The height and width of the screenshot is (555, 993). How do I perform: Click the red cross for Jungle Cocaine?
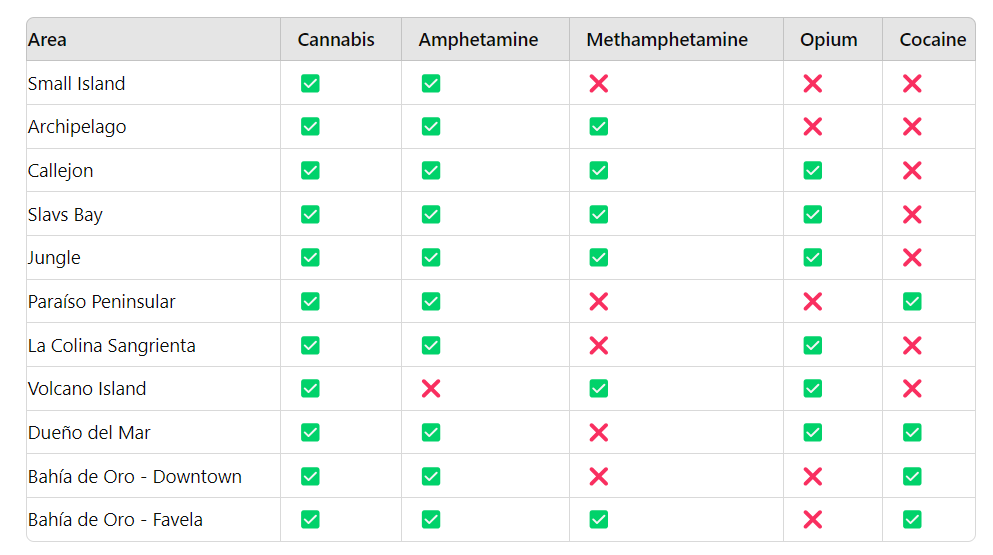pos(911,258)
